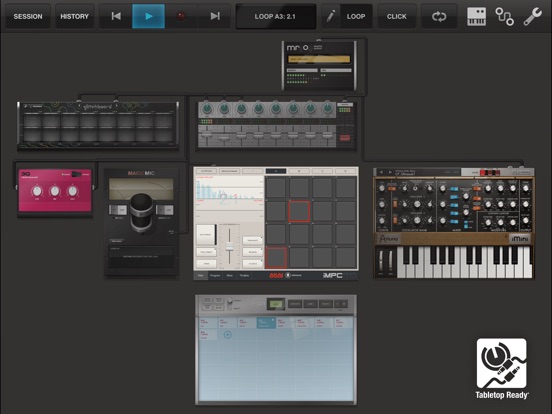This screenshot has width=552, height=414.
Task: Click the plus icon in the sequencer grid
Action: click(227, 334)
